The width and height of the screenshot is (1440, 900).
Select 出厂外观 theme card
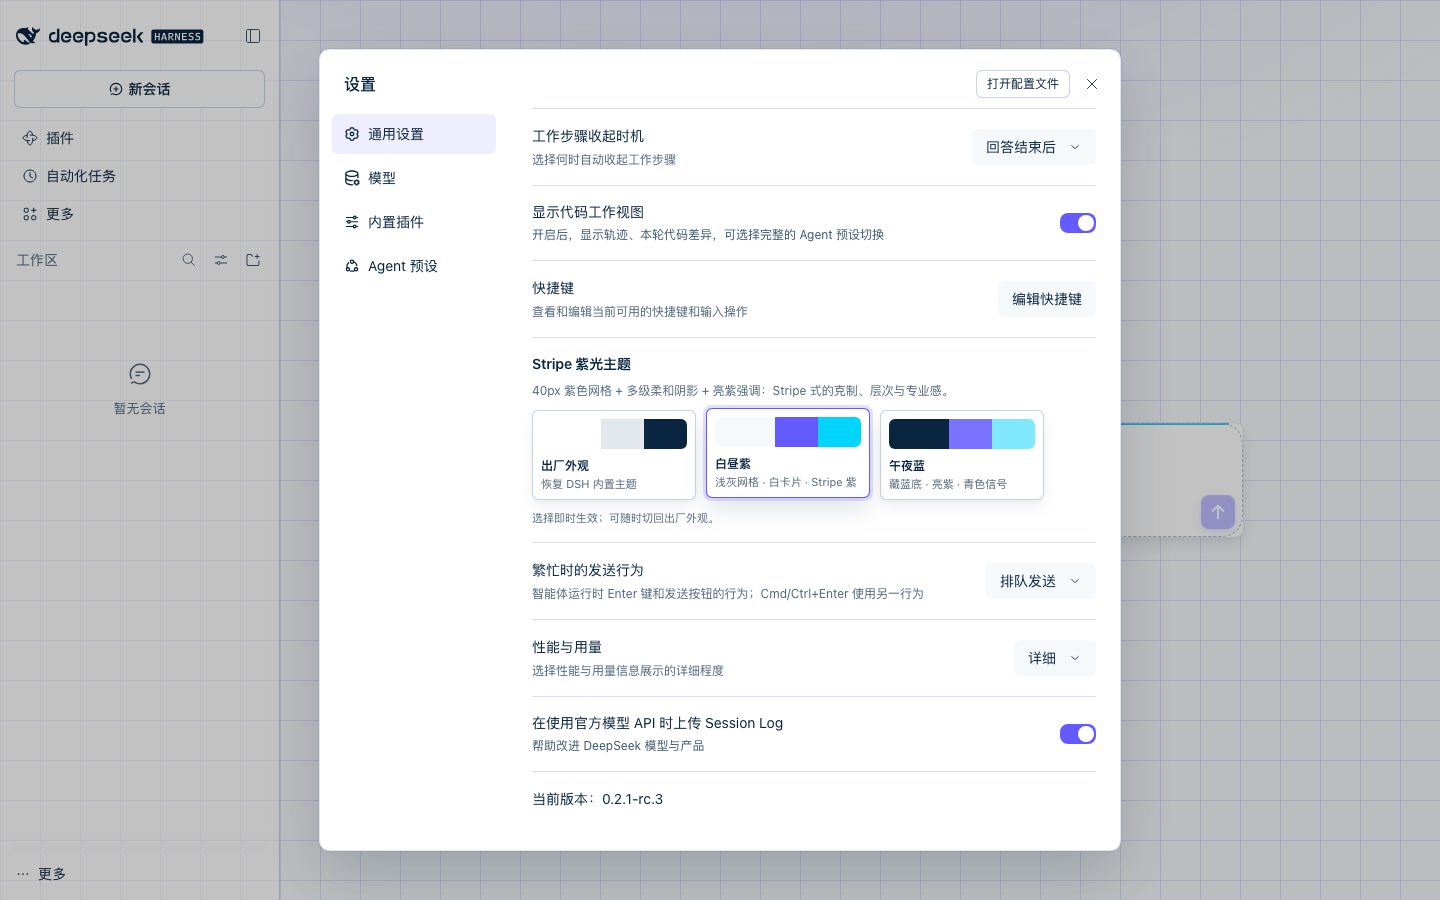[614, 455]
